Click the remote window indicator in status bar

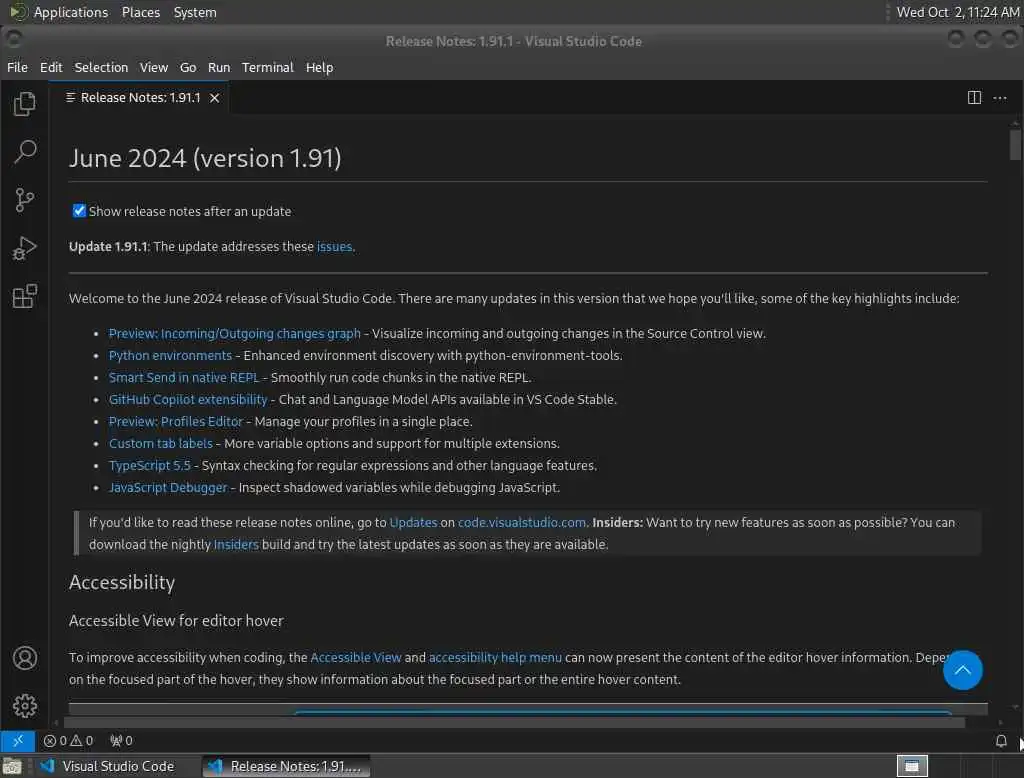18,741
